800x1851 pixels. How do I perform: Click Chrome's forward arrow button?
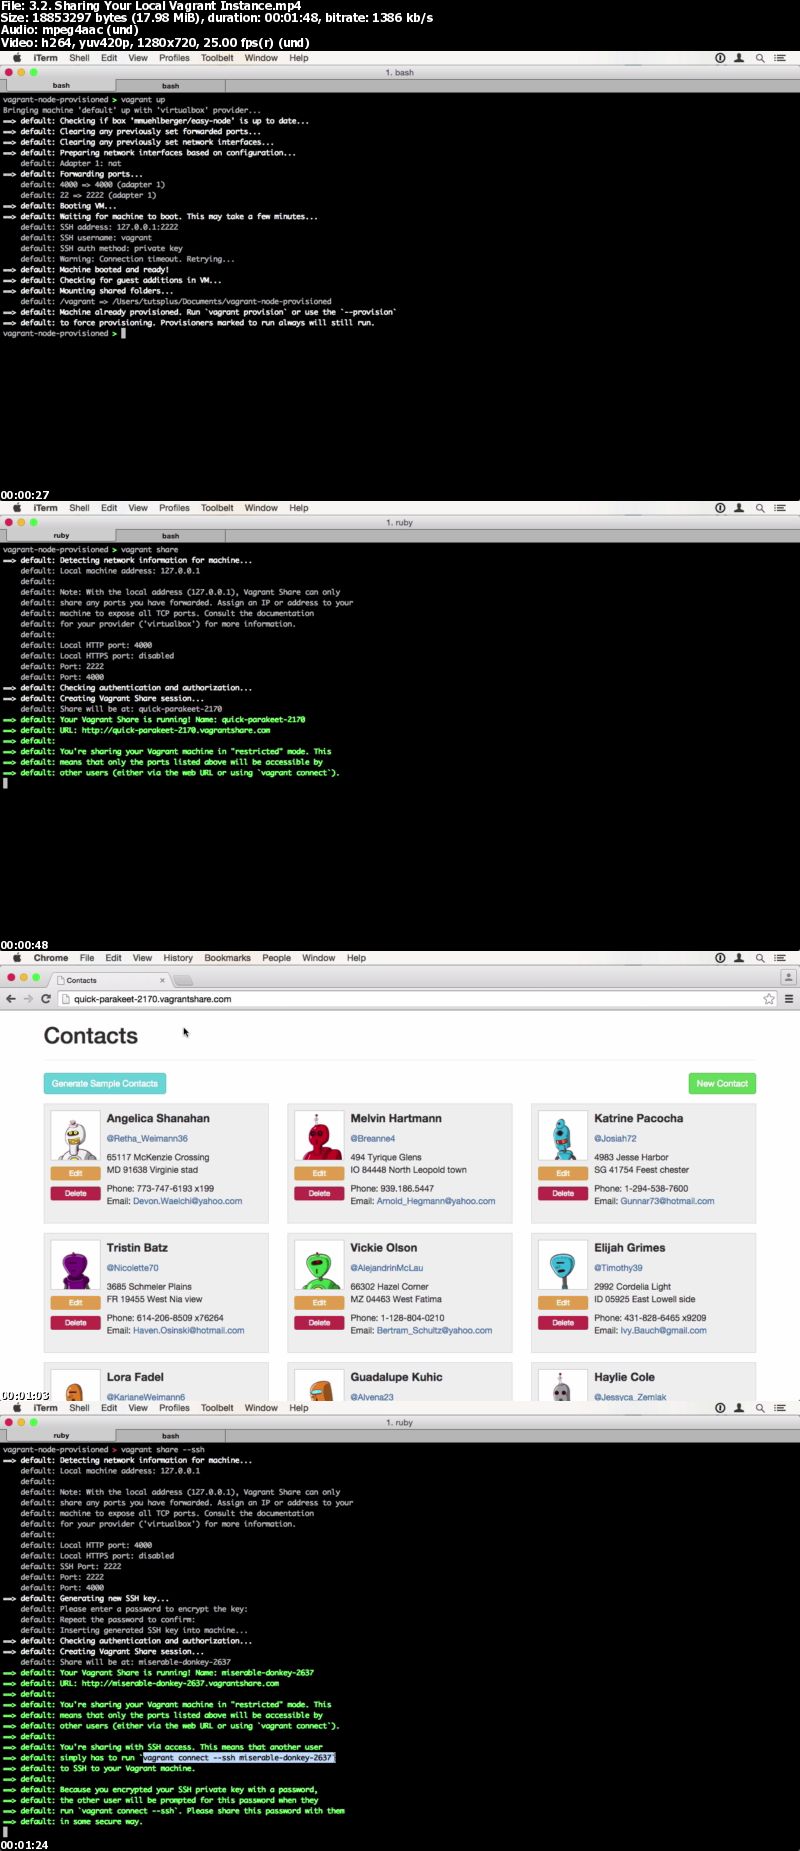pos(28,999)
